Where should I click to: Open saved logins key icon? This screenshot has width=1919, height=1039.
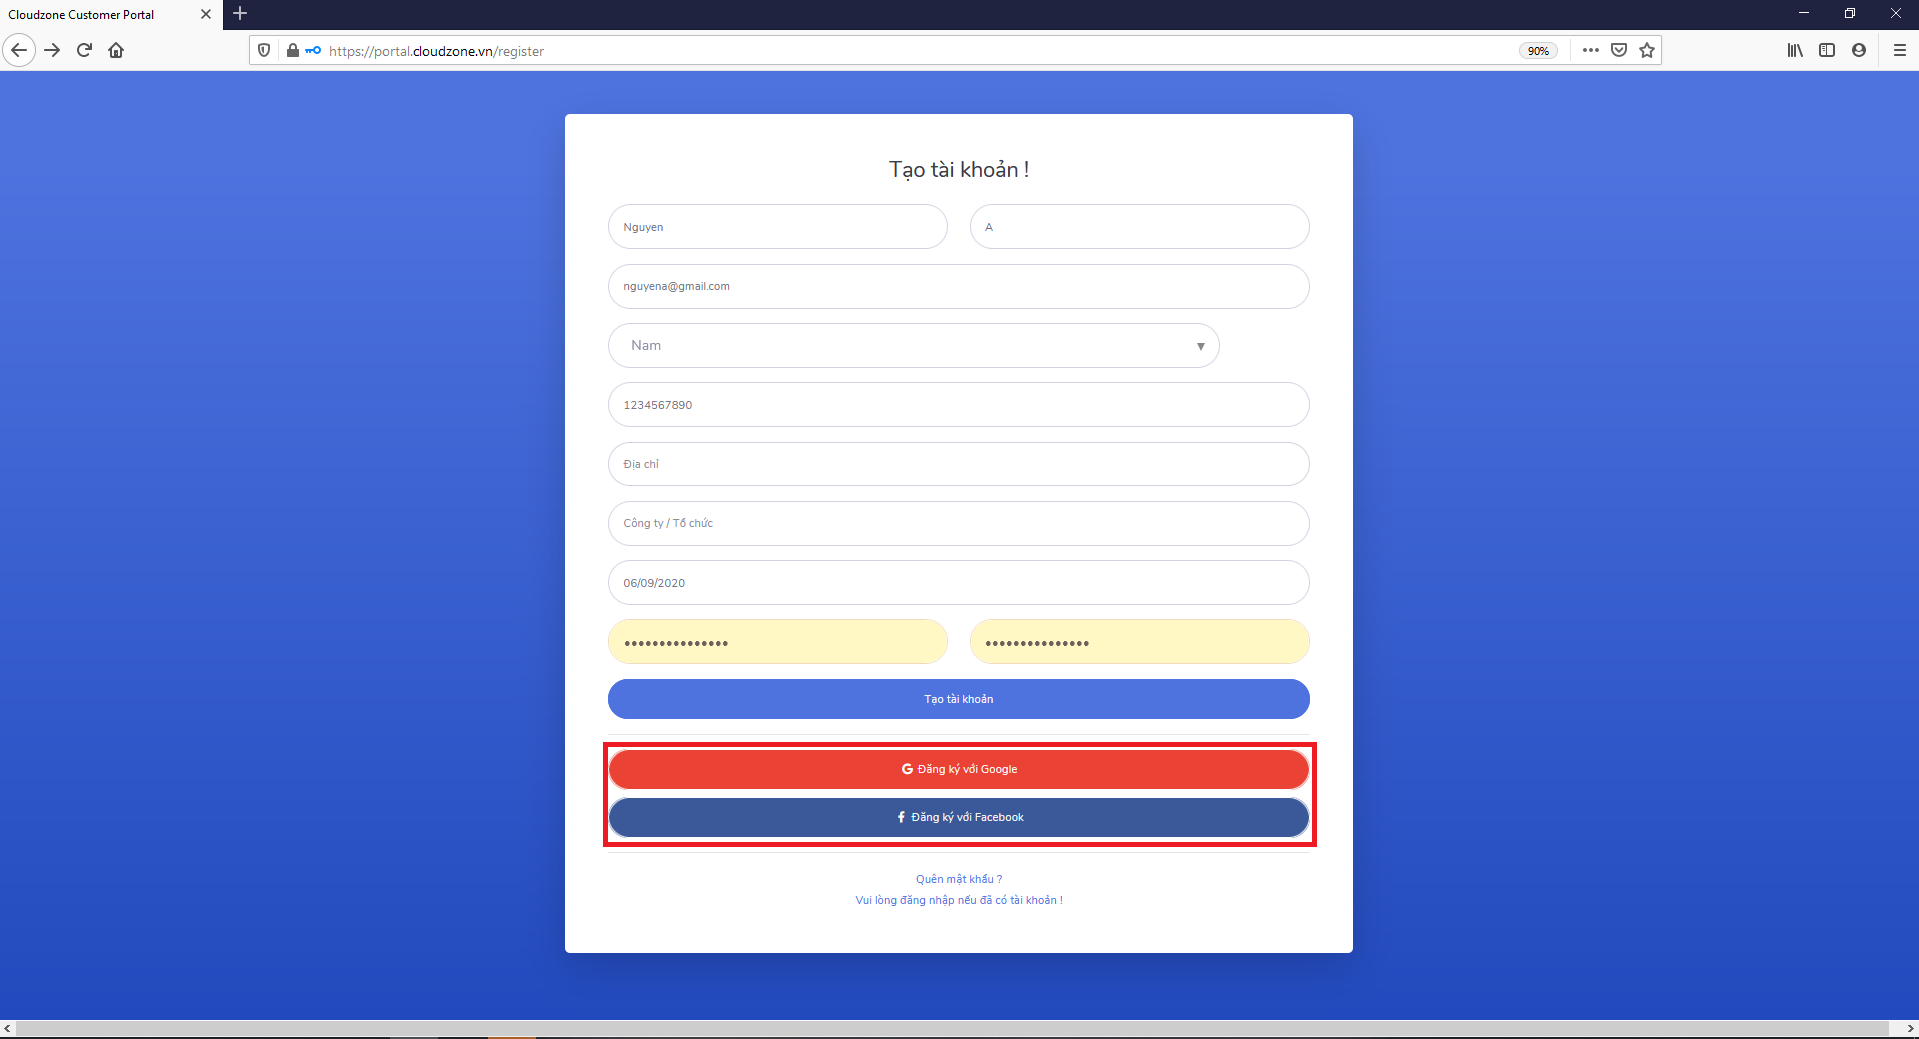[313, 50]
